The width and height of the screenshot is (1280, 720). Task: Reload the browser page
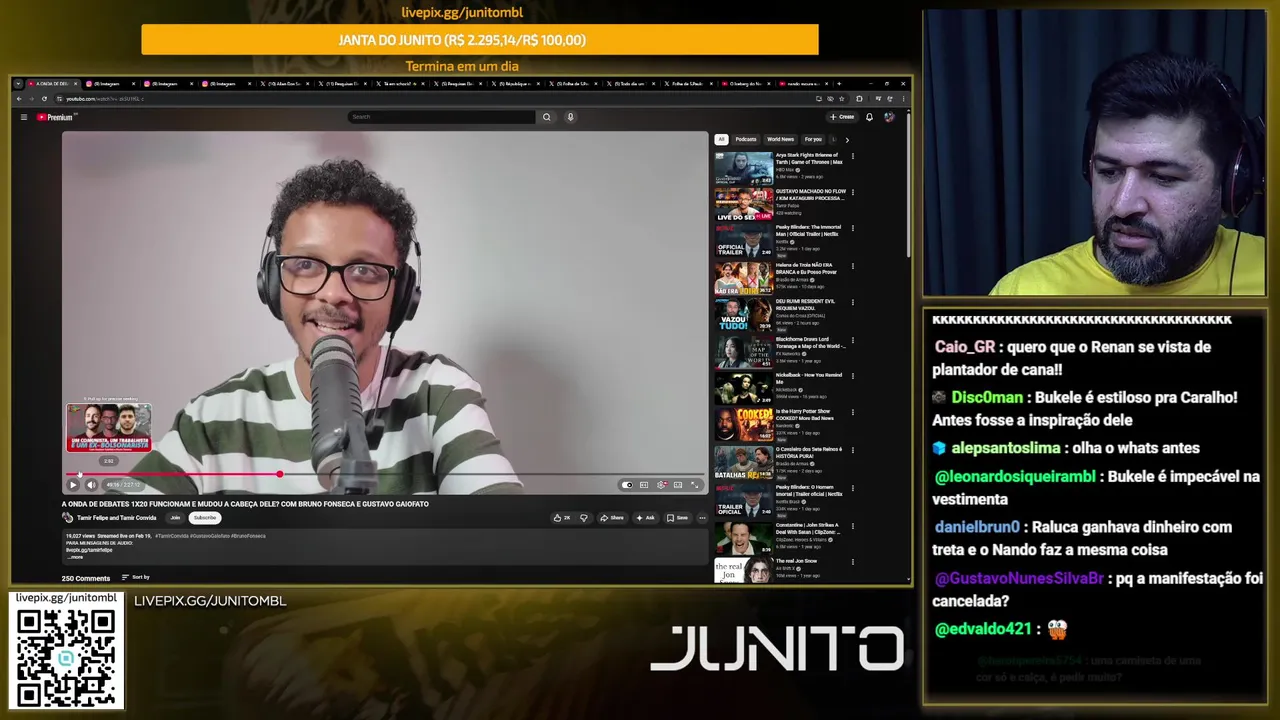tap(44, 99)
